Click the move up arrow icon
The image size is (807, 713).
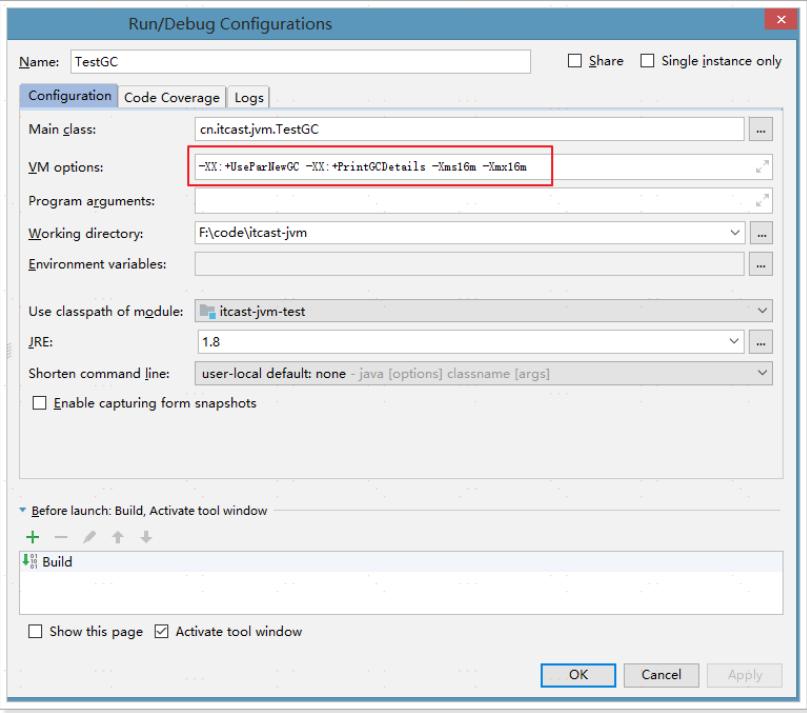pos(99,538)
